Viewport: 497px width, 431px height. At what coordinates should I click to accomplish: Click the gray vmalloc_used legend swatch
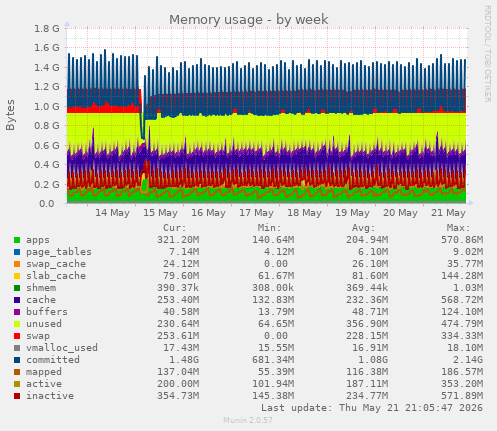pyautogui.click(x=17, y=348)
